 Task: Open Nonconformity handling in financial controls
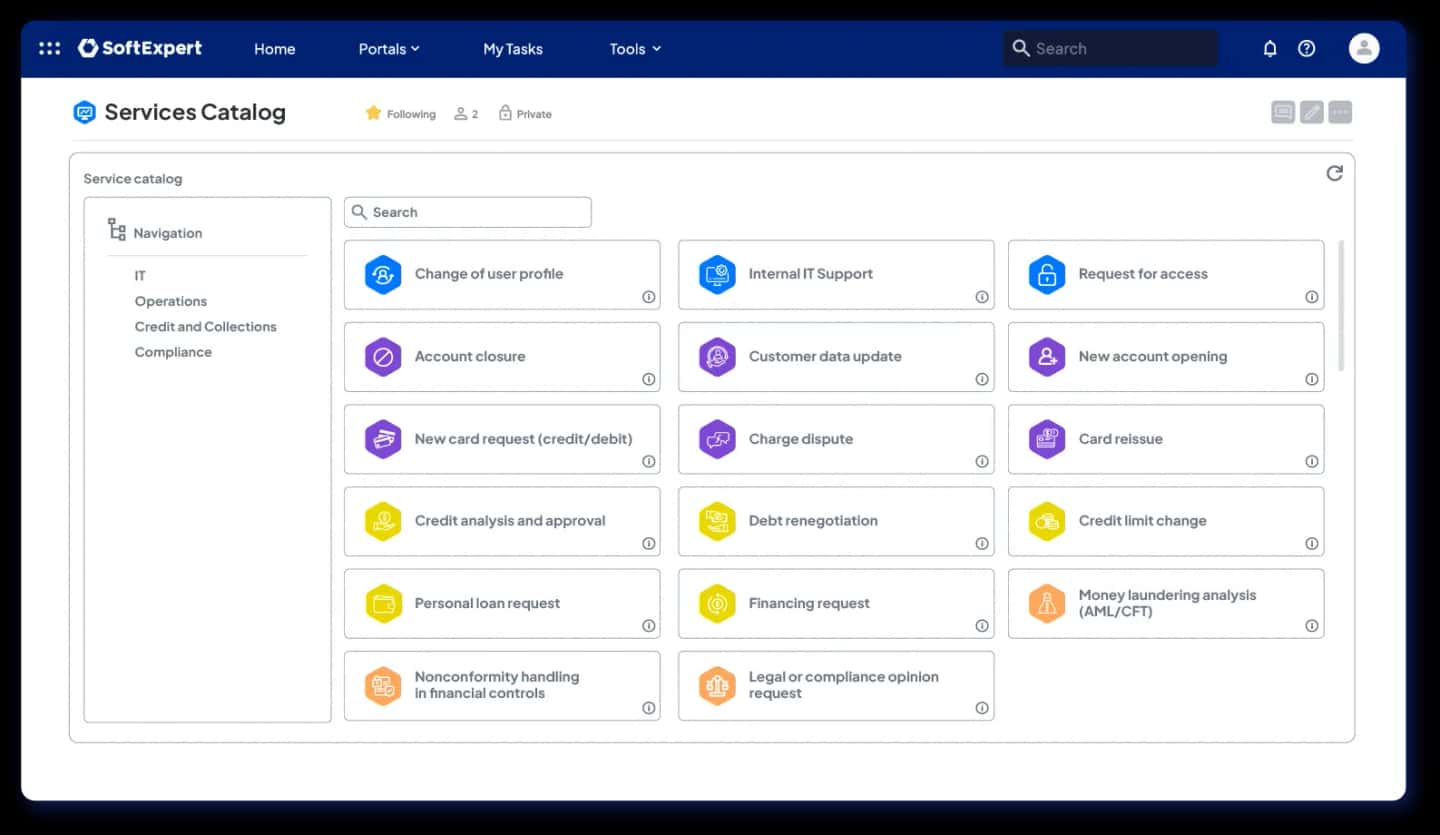[502, 686]
